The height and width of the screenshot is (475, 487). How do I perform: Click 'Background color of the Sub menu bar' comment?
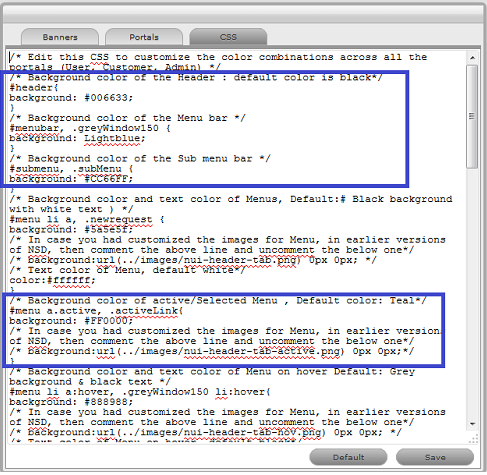click(x=140, y=159)
